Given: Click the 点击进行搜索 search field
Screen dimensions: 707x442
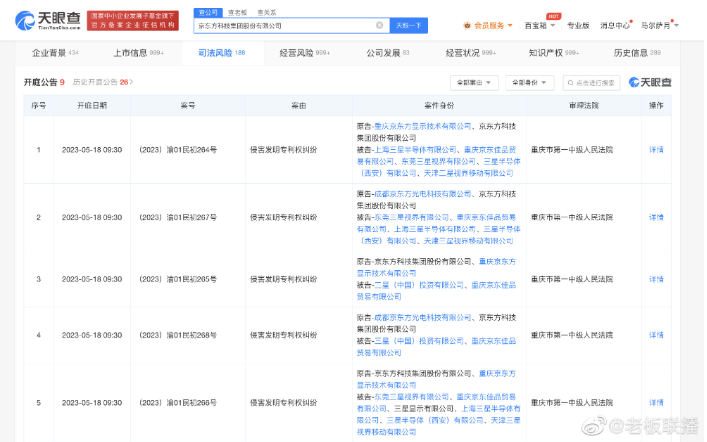Looking at the screenshot, I should coord(591,83).
